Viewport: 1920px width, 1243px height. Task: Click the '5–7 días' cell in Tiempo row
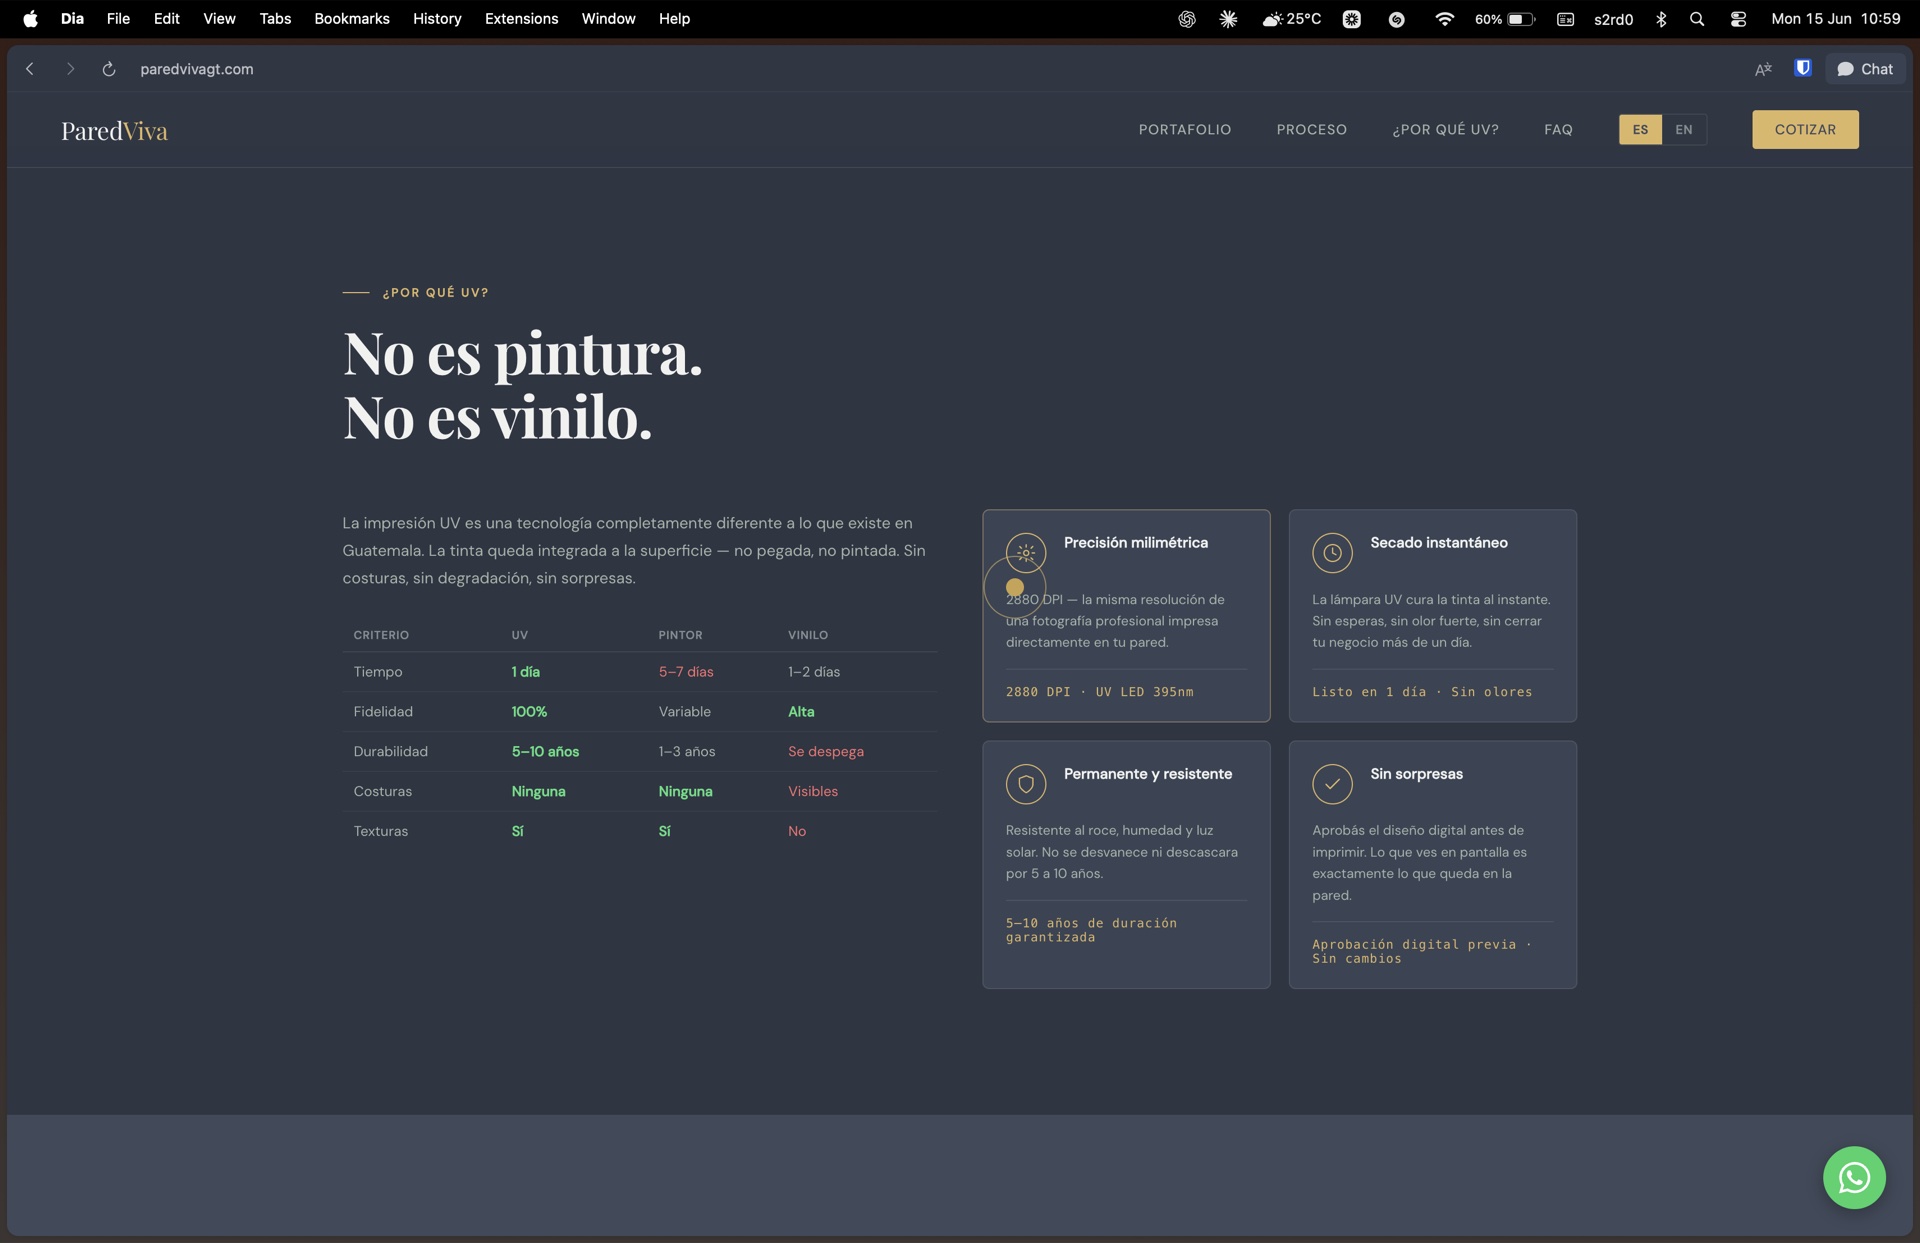pyautogui.click(x=685, y=671)
